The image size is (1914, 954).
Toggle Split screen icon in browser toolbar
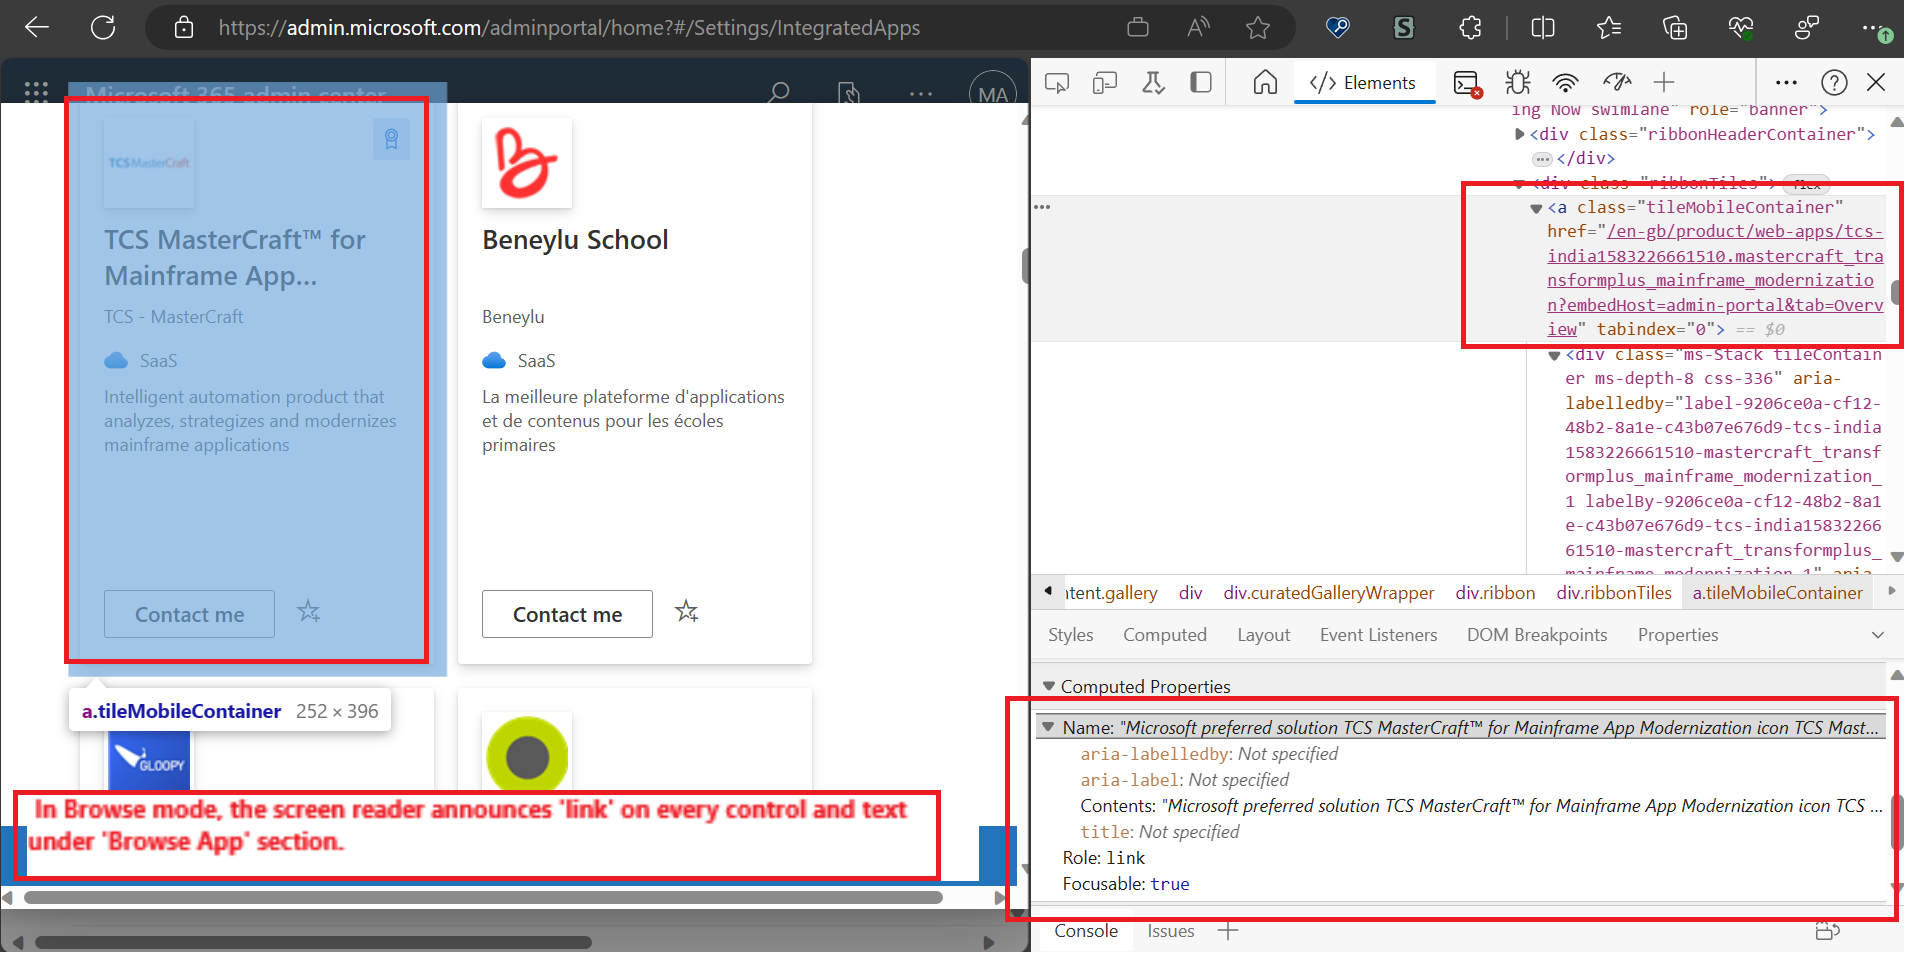1543,27
